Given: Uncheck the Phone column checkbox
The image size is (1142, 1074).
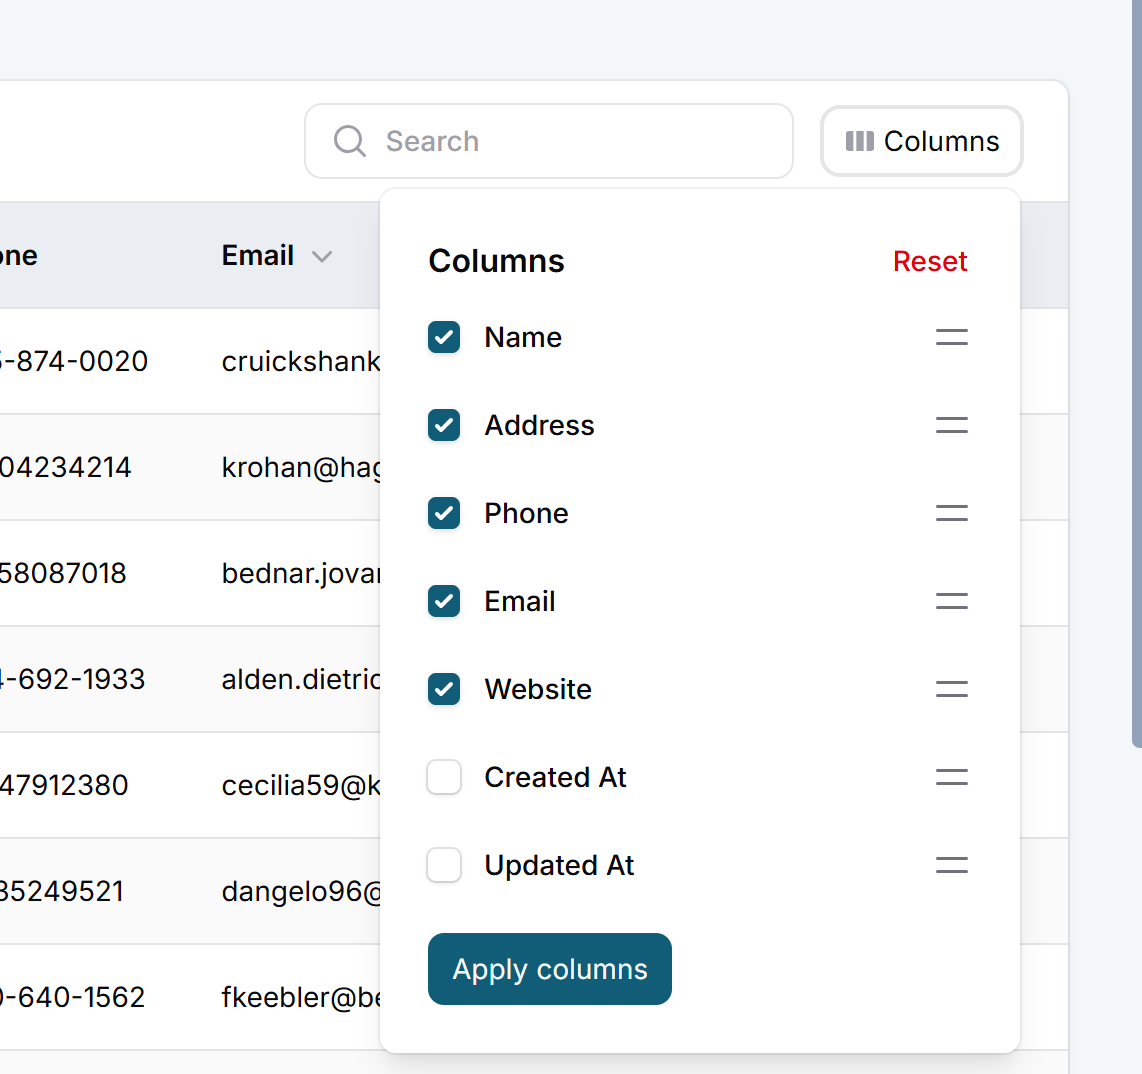Looking at the screenshot, I should pyautogui.click(x=444, y=514).
